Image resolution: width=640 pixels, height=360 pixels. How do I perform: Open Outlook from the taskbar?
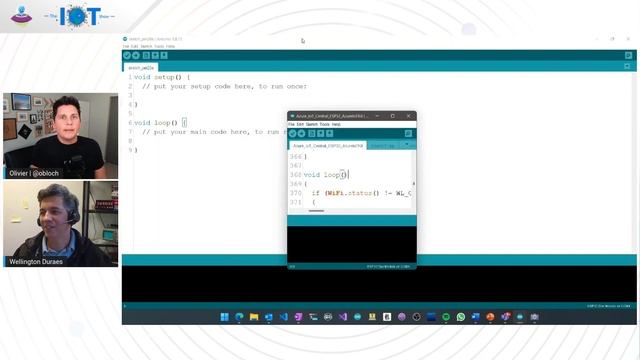(x=269, y=317)
